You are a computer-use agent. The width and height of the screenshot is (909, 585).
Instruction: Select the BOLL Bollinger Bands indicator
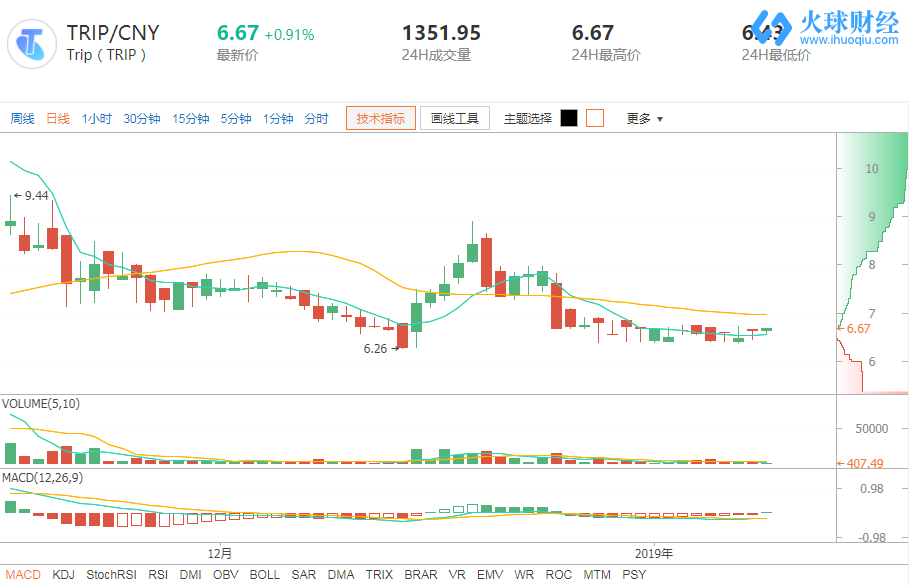coord(264,575)
